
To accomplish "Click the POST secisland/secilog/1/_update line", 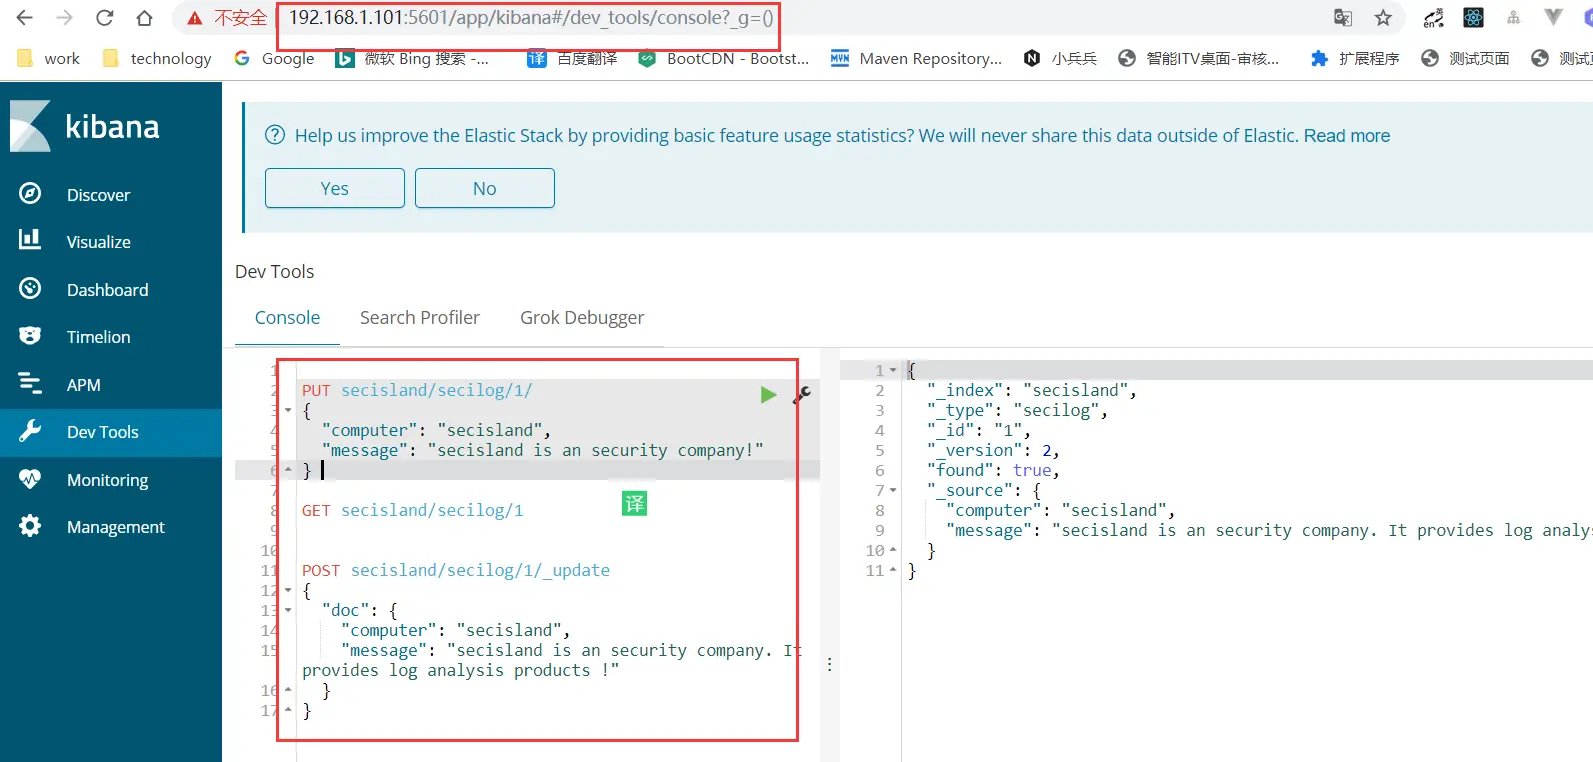I will [456, 570].
